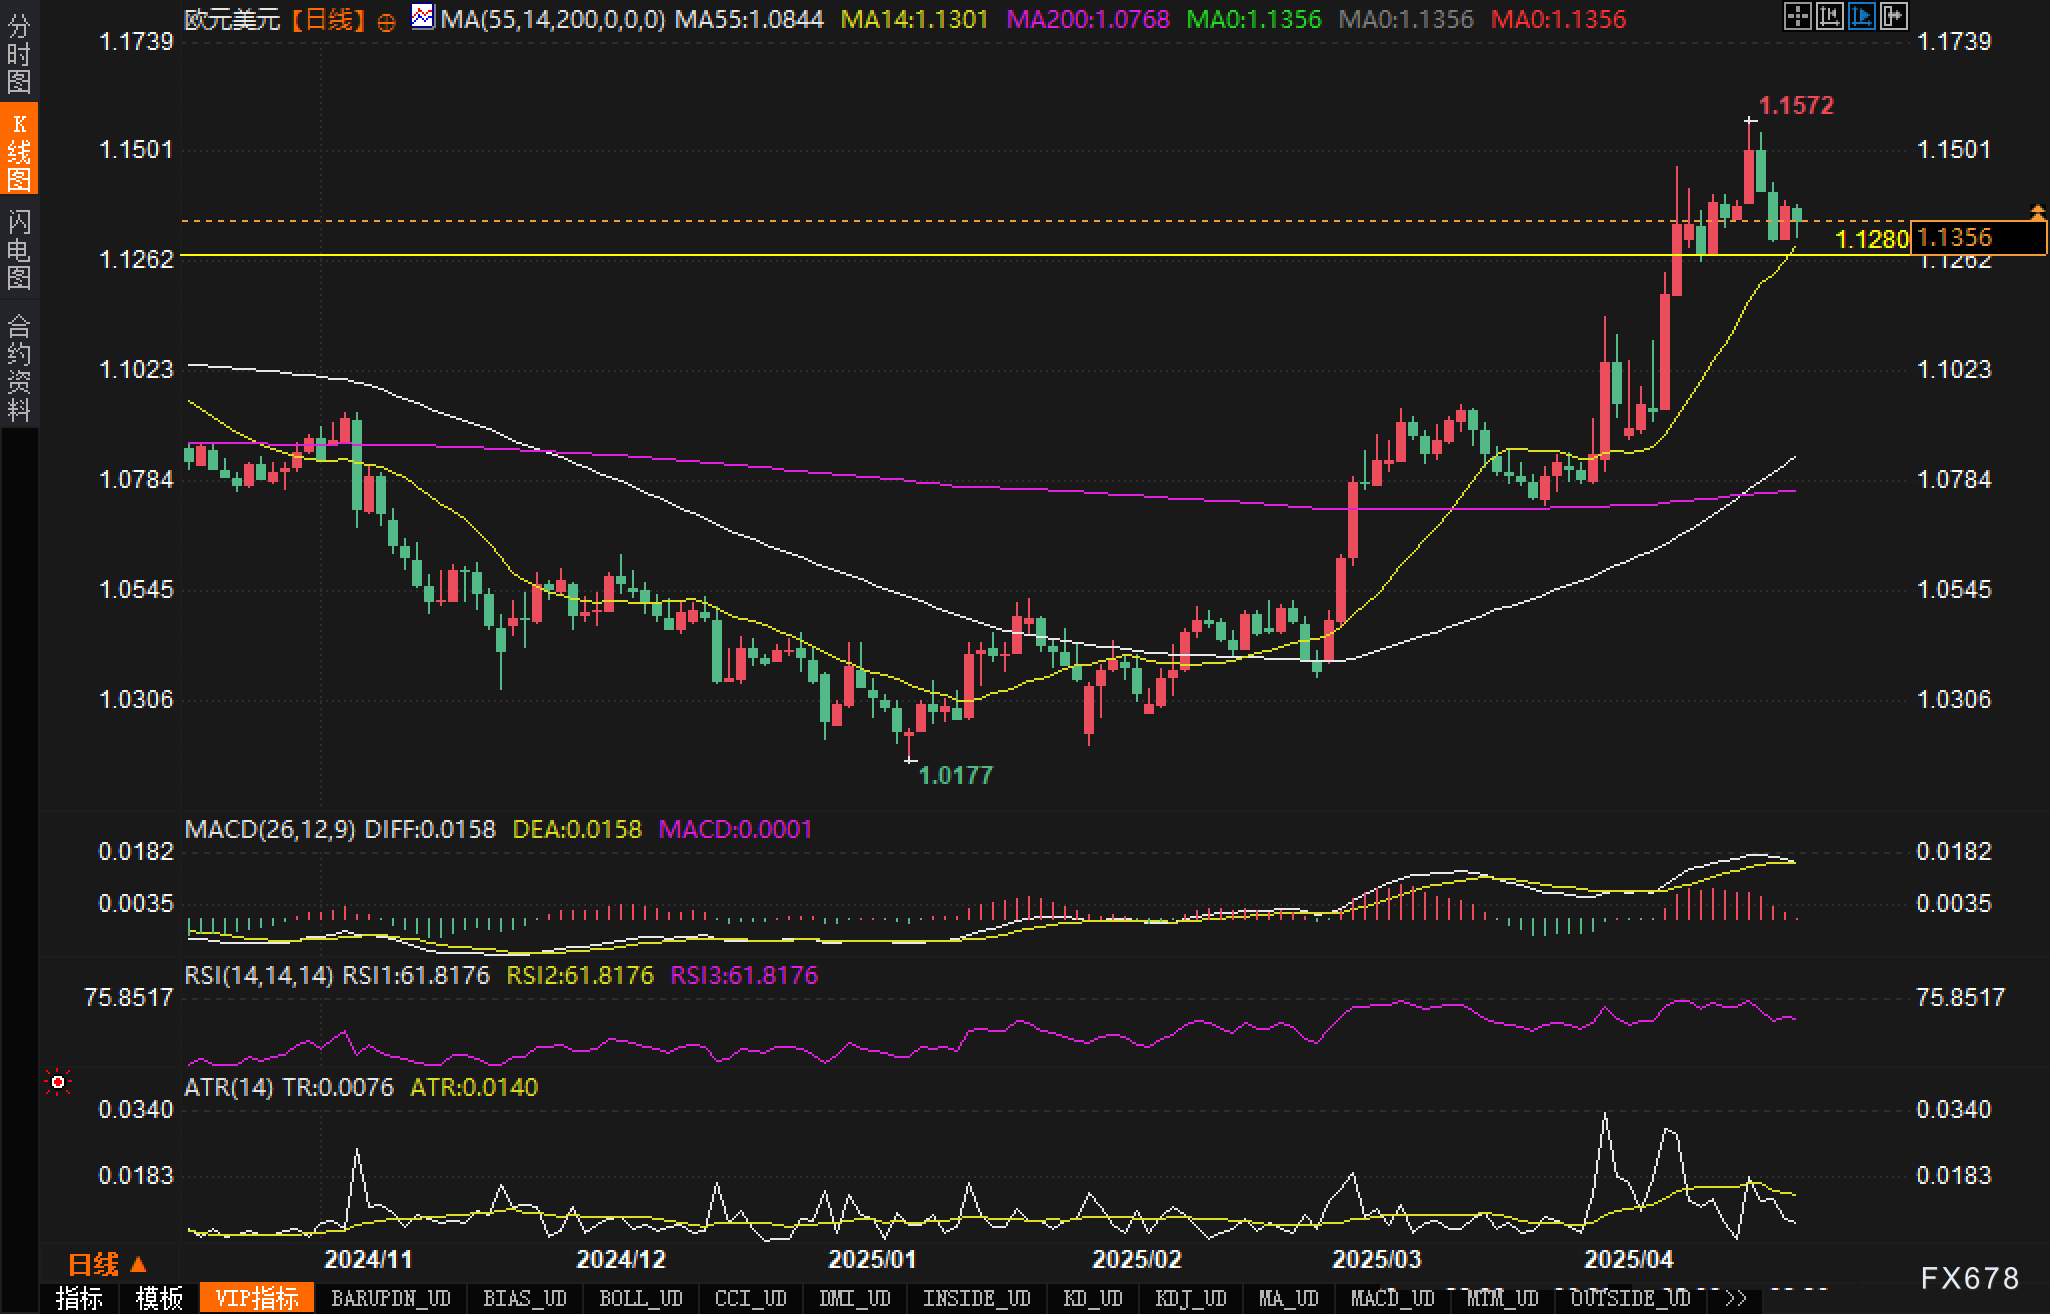This screenshot has width=2050, height=1314.
Task: Click the highlighted blue axis-arrow icon
Action: tap(1861, 16)
